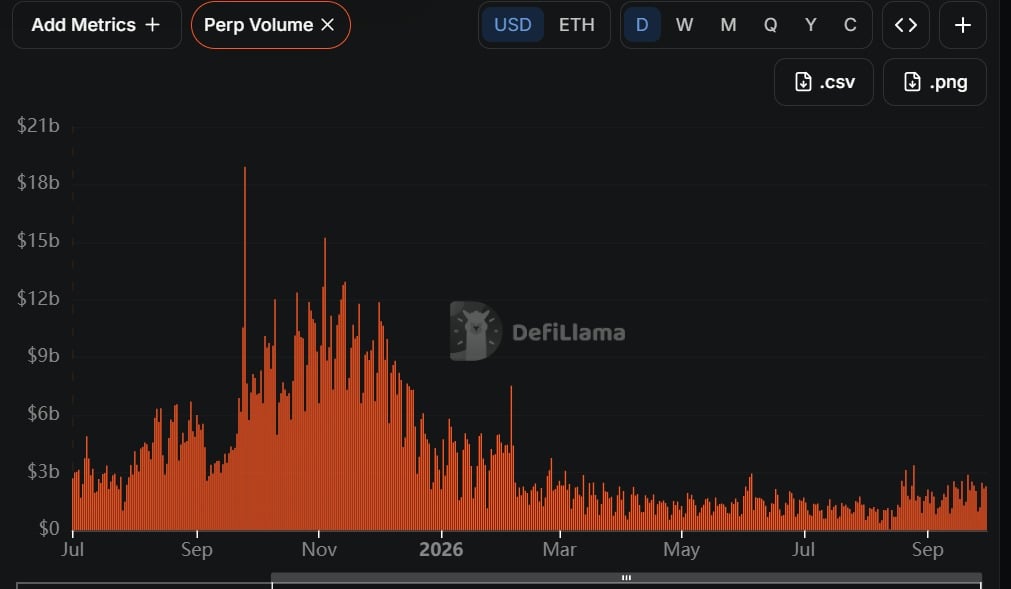Download chart data as .csv
The width and height of the screenshot is (1011, 589).
coord(824,82)
